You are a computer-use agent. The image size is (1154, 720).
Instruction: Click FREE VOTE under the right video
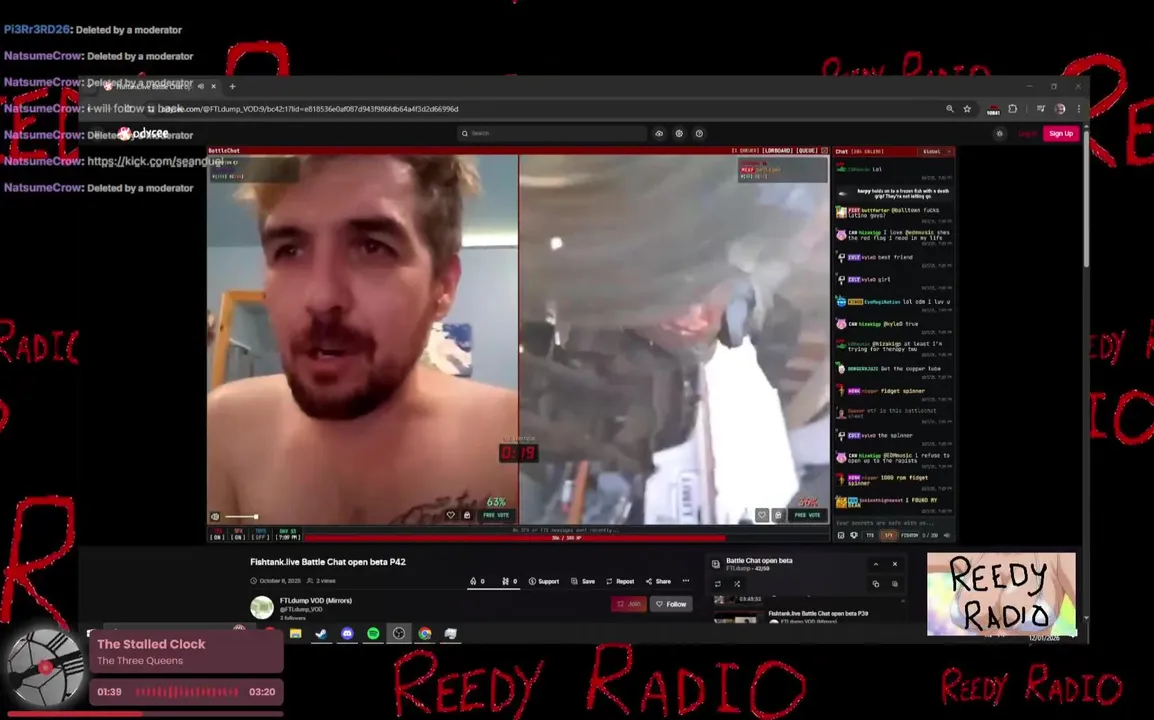click(807, 515)
